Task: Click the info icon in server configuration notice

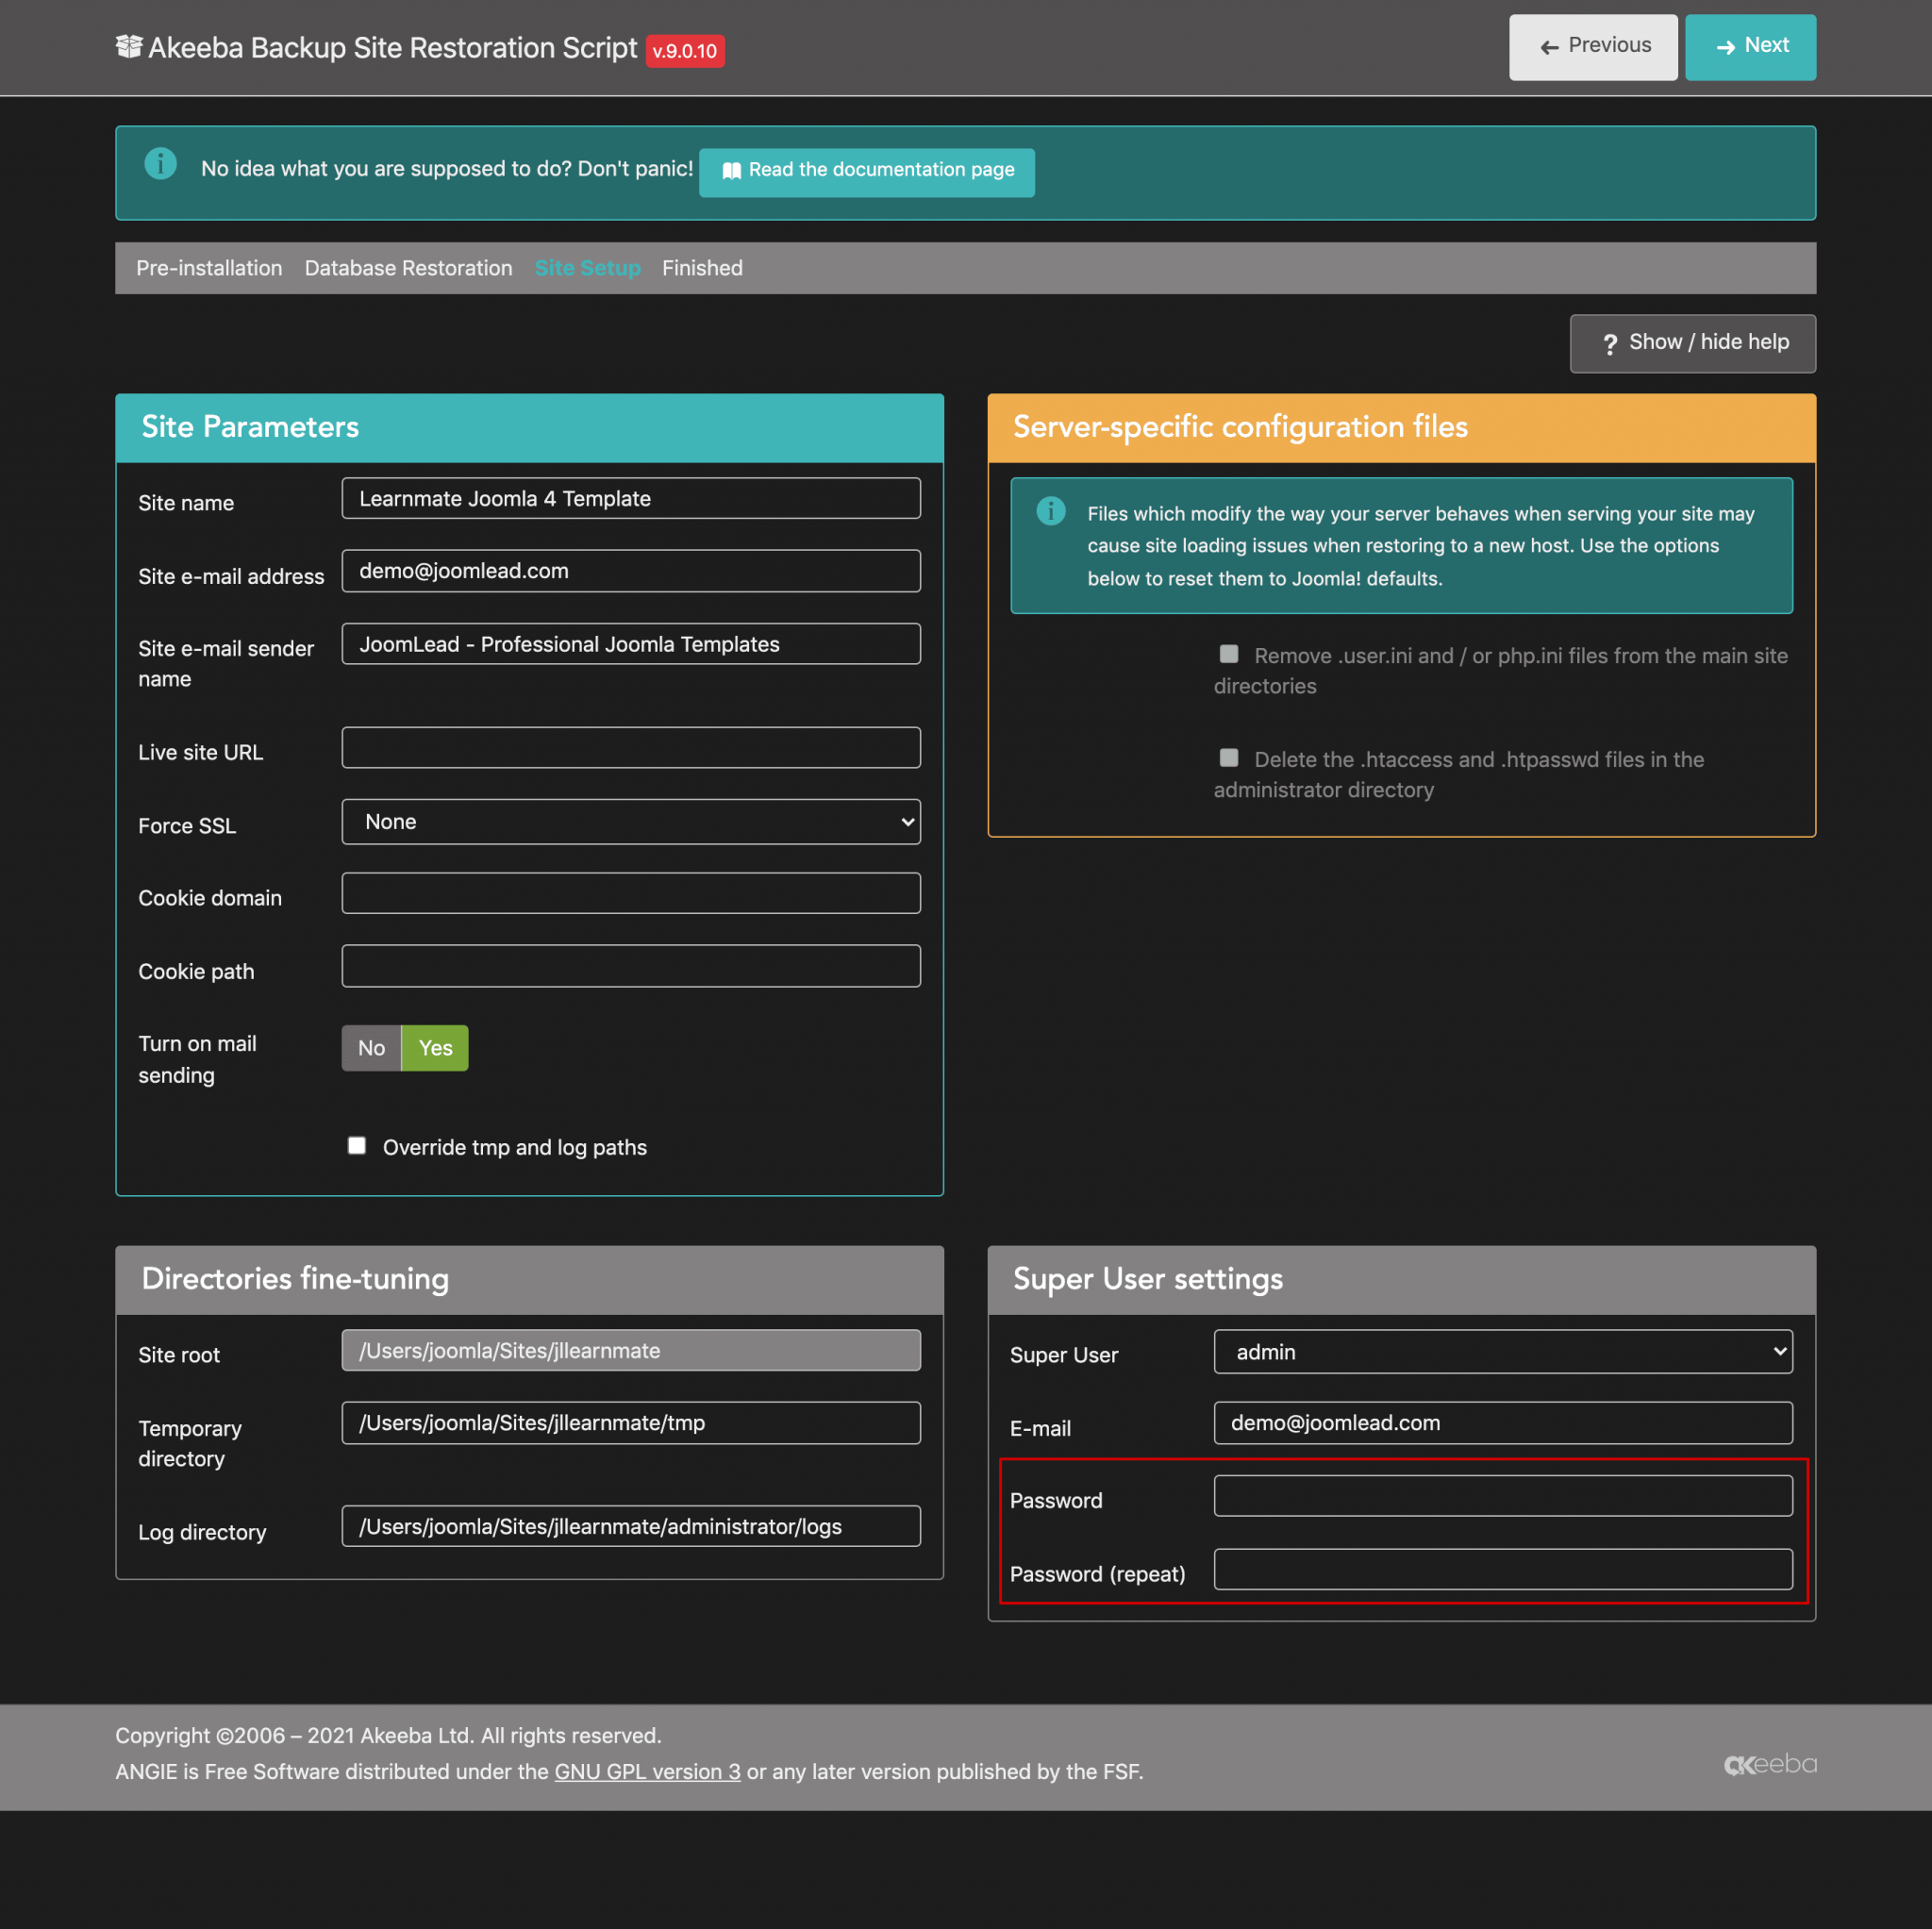Action: 1050,511
